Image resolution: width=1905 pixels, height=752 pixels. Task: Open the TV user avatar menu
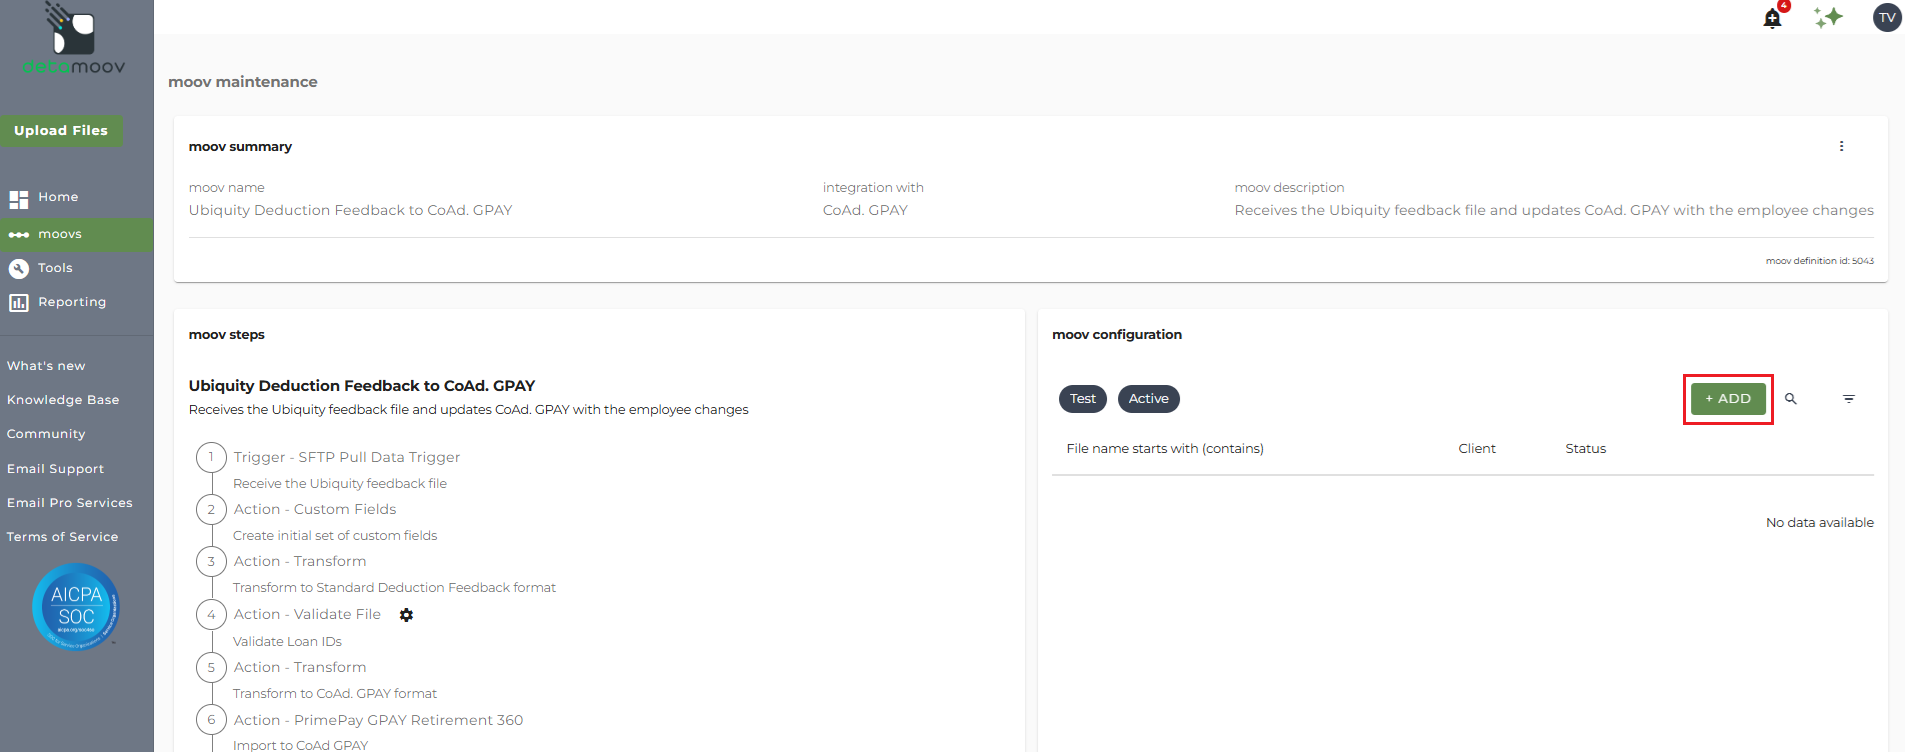point(1887,17)
